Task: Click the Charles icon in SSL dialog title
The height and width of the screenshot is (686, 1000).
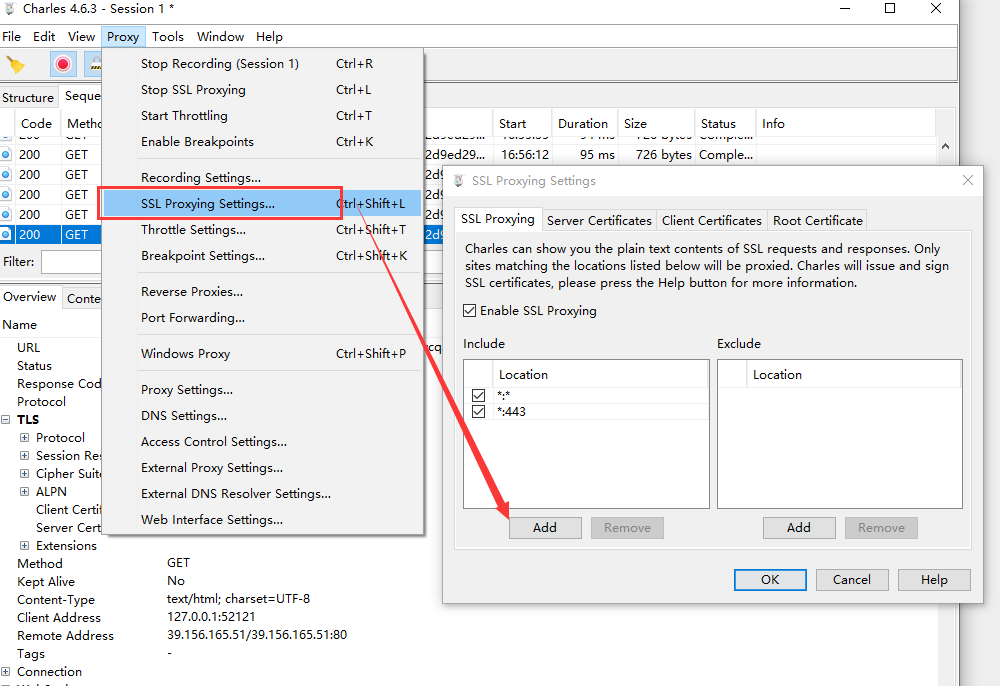Action: point(459,181)
